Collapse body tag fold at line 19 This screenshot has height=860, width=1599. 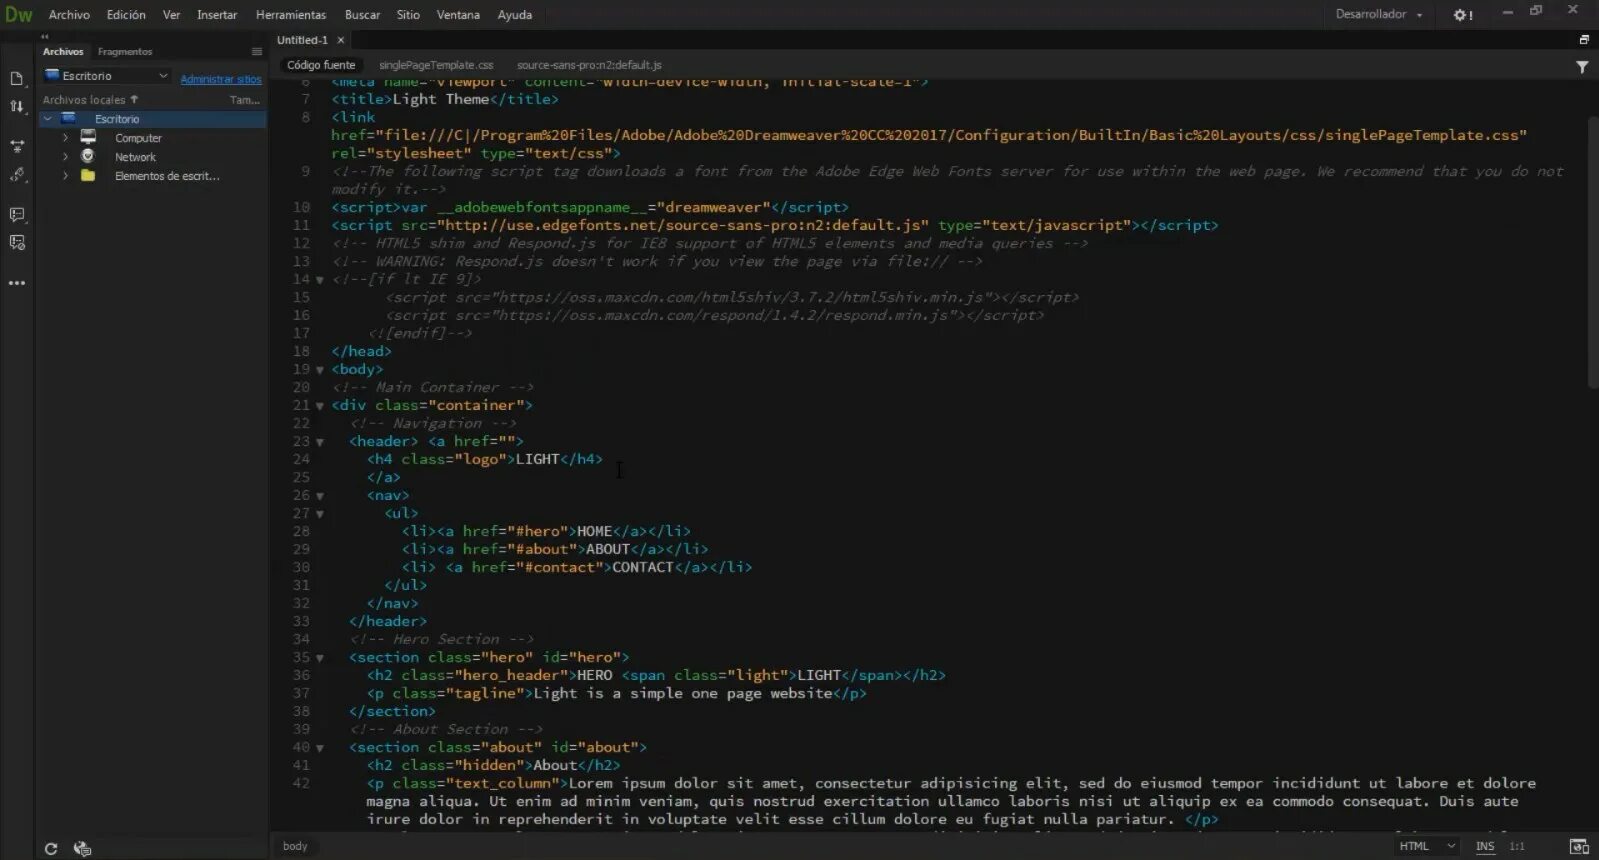(x=320, y=370)
